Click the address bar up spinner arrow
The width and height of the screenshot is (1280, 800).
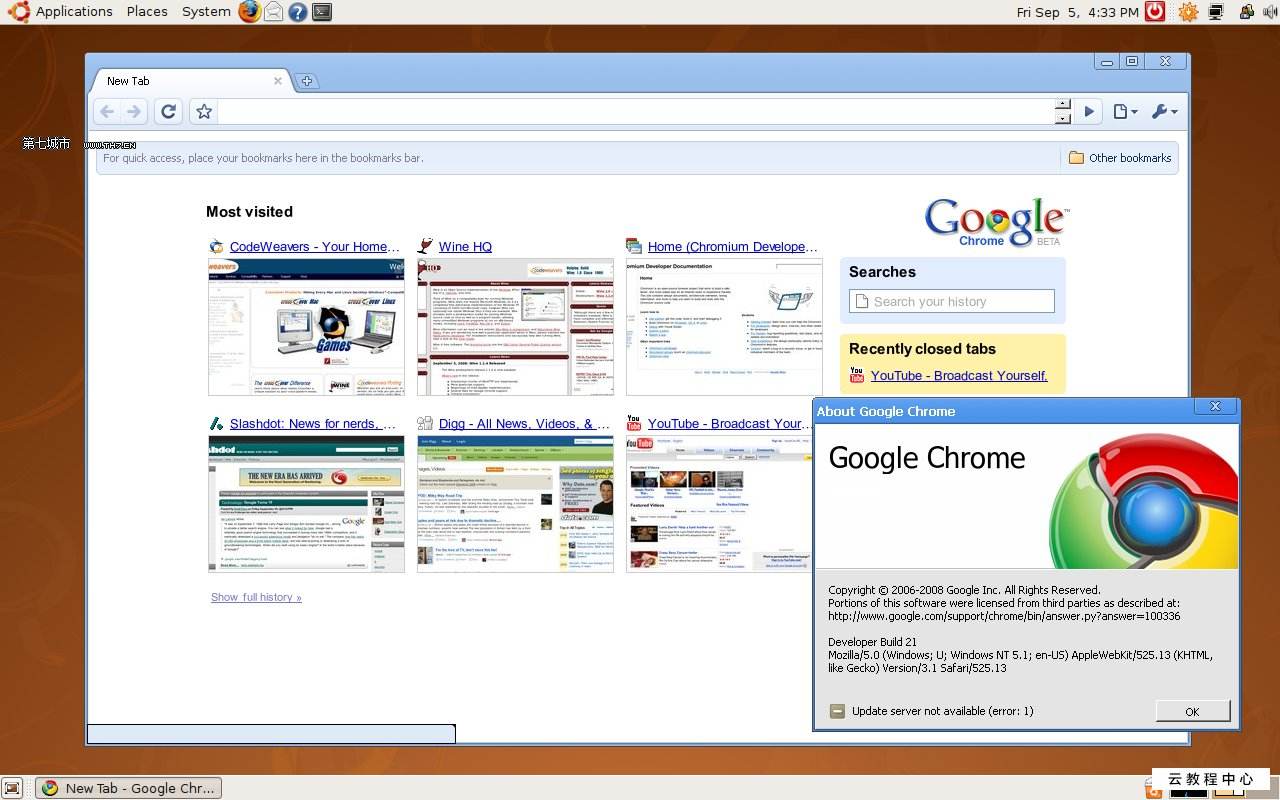[x=1063, y=105]
